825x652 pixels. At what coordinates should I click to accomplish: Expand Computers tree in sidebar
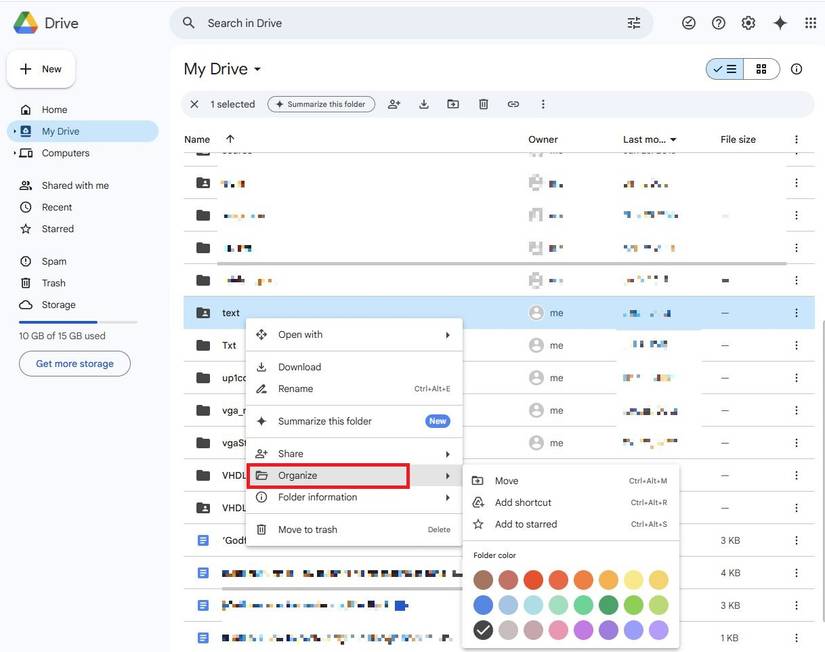tap(15, 153)
